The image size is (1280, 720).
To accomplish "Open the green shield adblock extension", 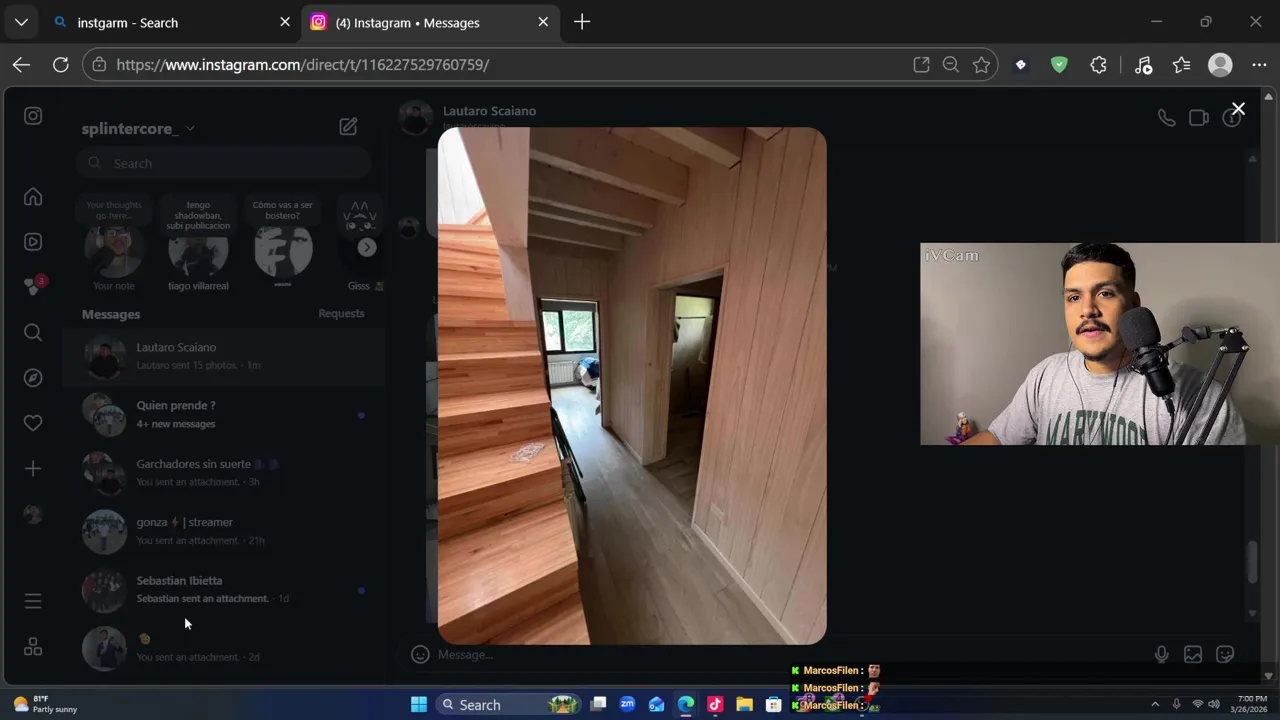I will (1059, 65).
